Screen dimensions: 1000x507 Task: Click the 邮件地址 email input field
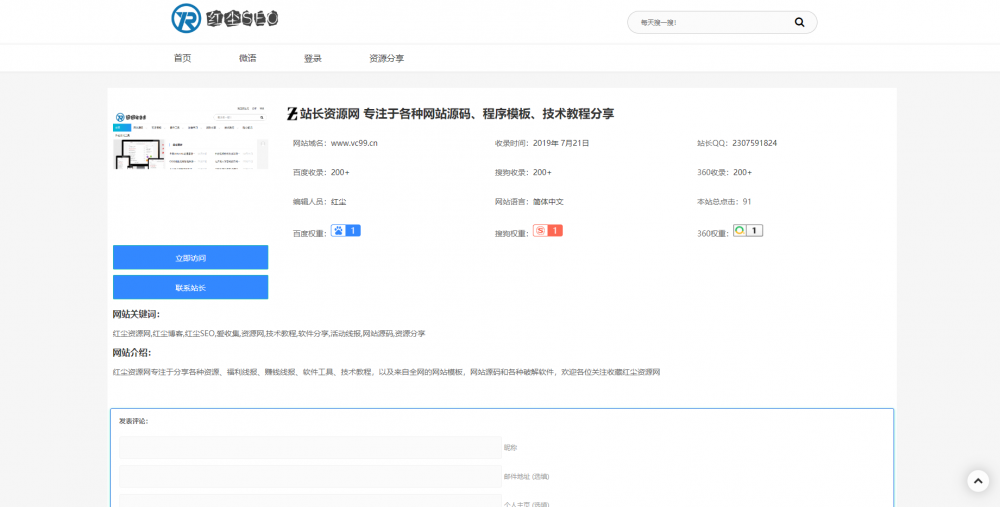(x=309, y=476)
